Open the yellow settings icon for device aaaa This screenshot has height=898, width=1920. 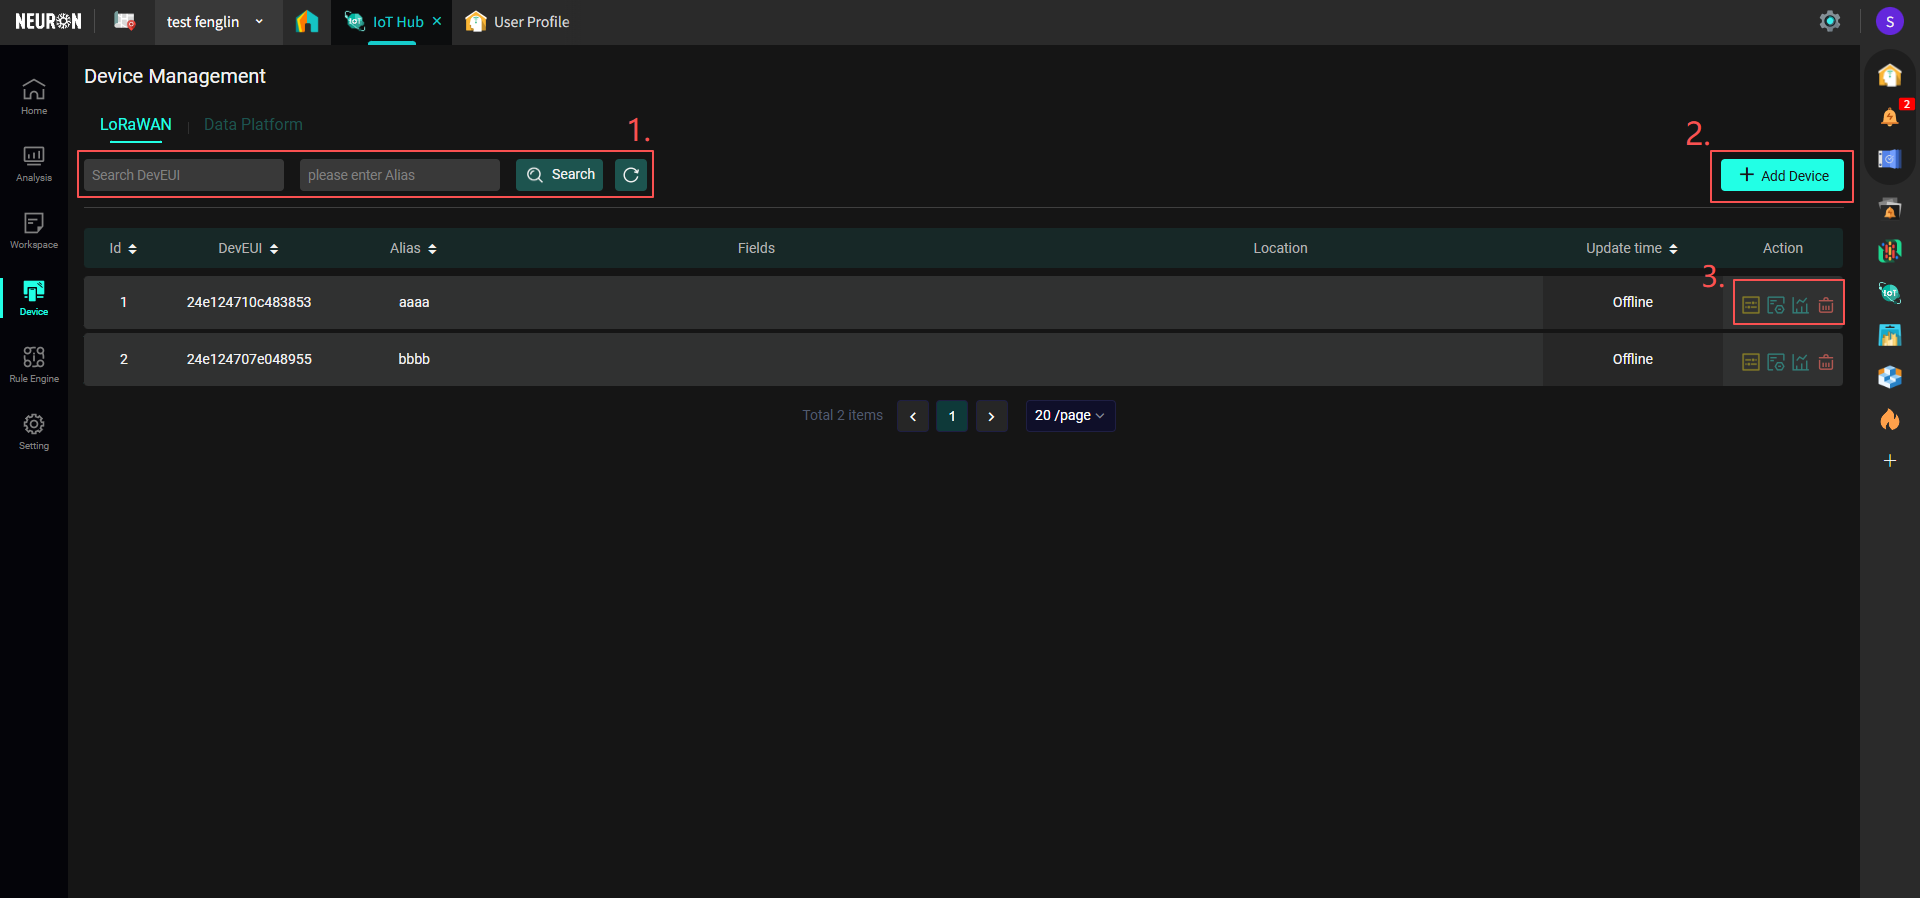pyautogui.click(x=1751, y=306)
